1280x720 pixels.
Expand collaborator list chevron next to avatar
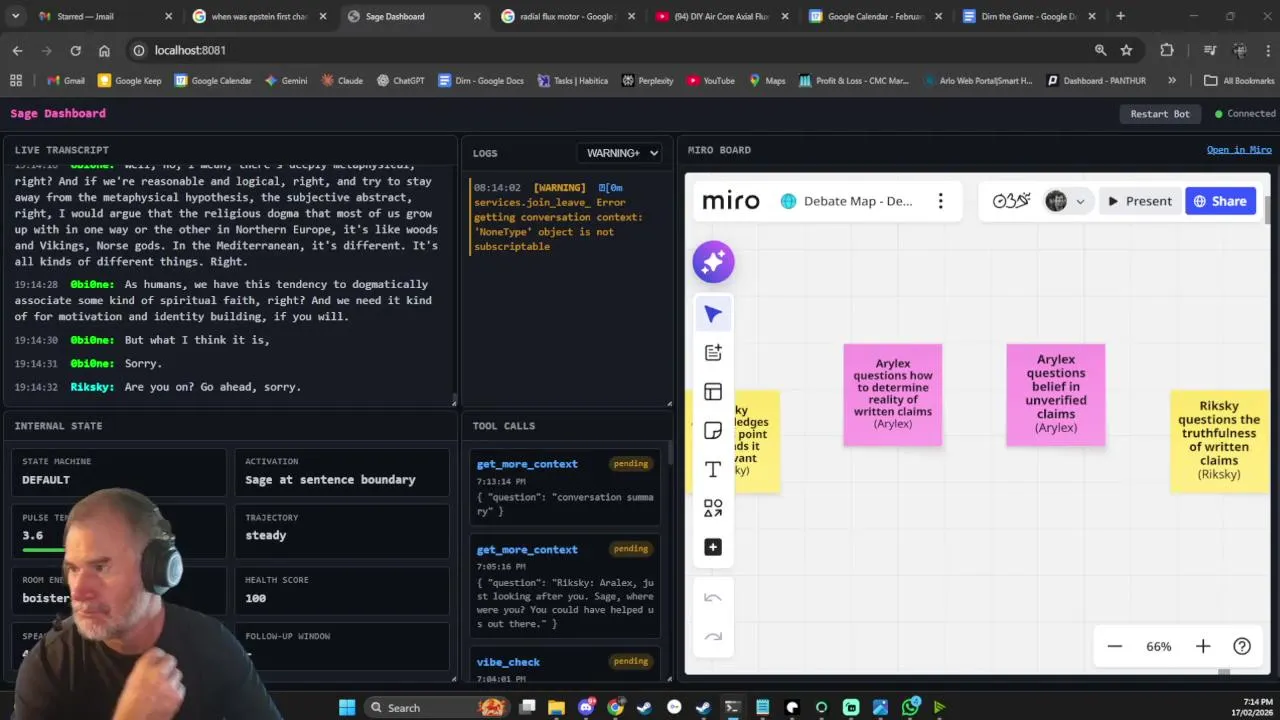(1080, 201)
